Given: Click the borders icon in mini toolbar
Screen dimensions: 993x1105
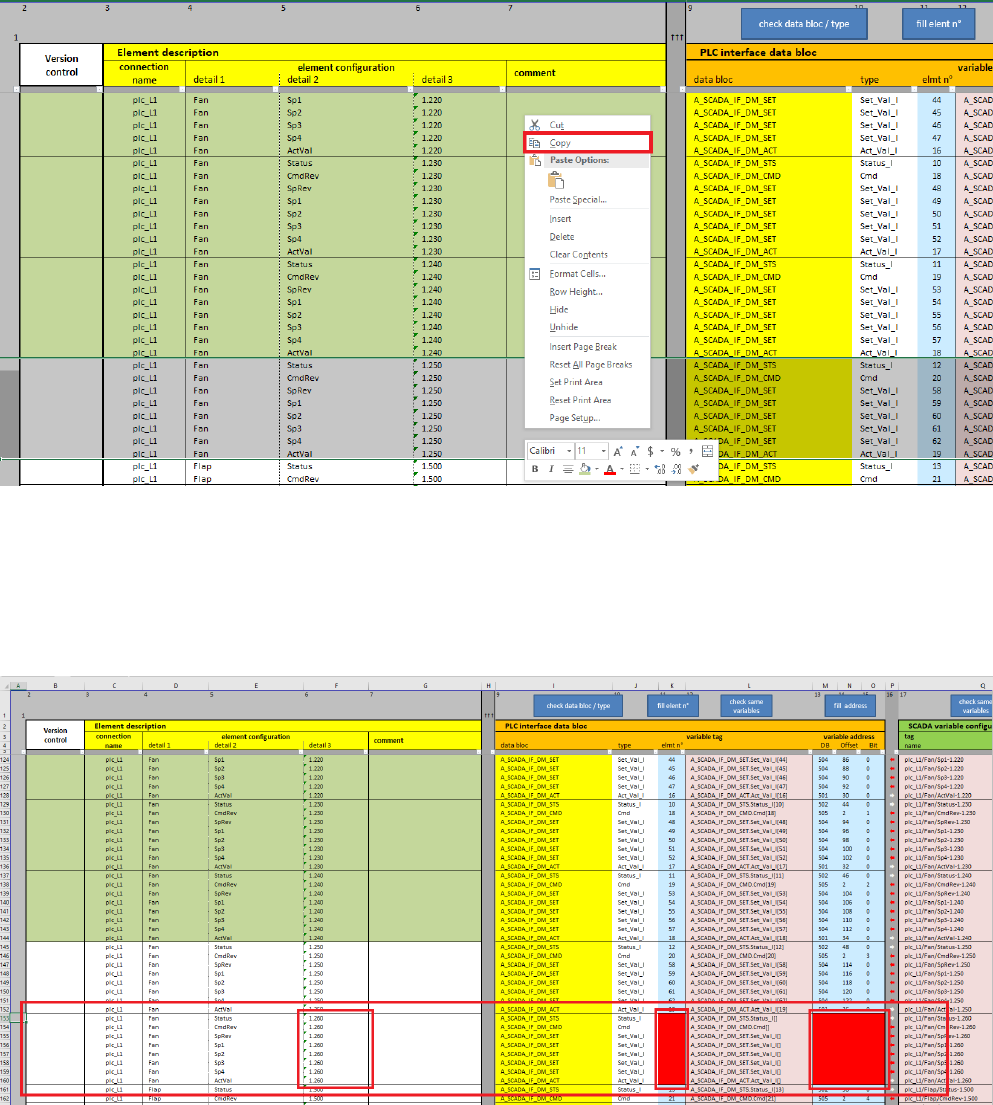Looking at the screenshot, I should click(x=635, y=469).
